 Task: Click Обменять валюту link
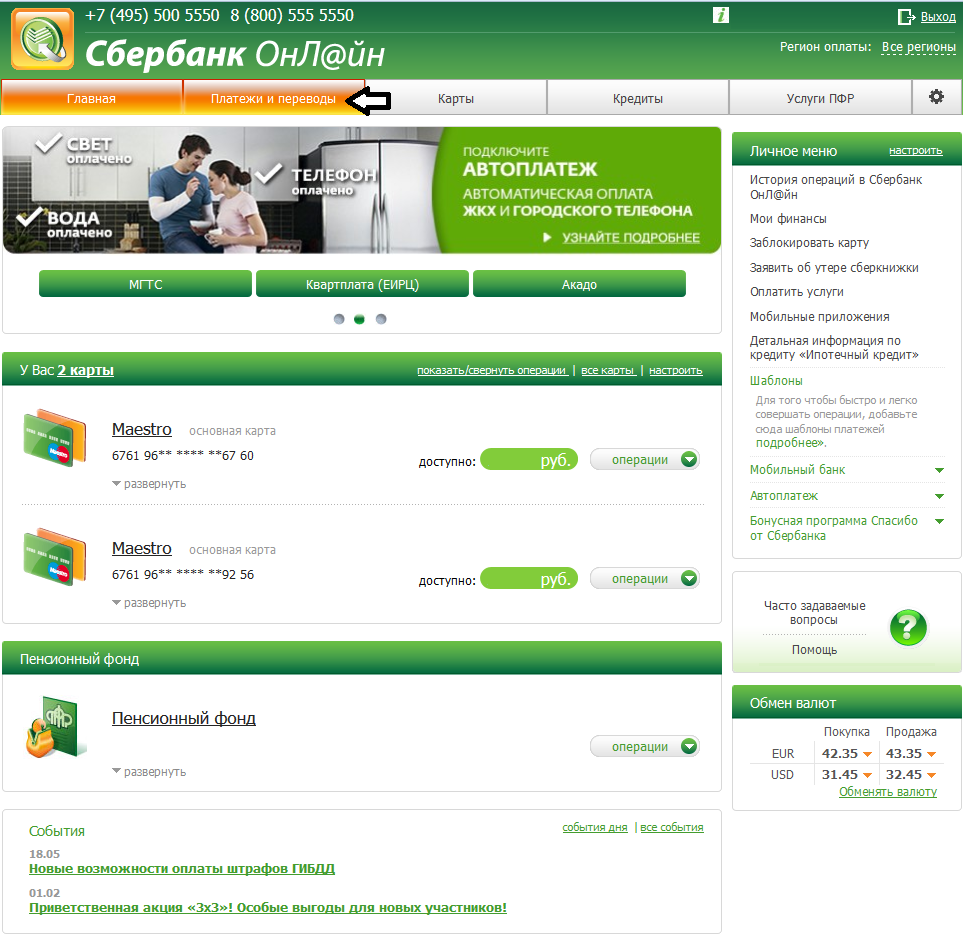coord(888,792)
